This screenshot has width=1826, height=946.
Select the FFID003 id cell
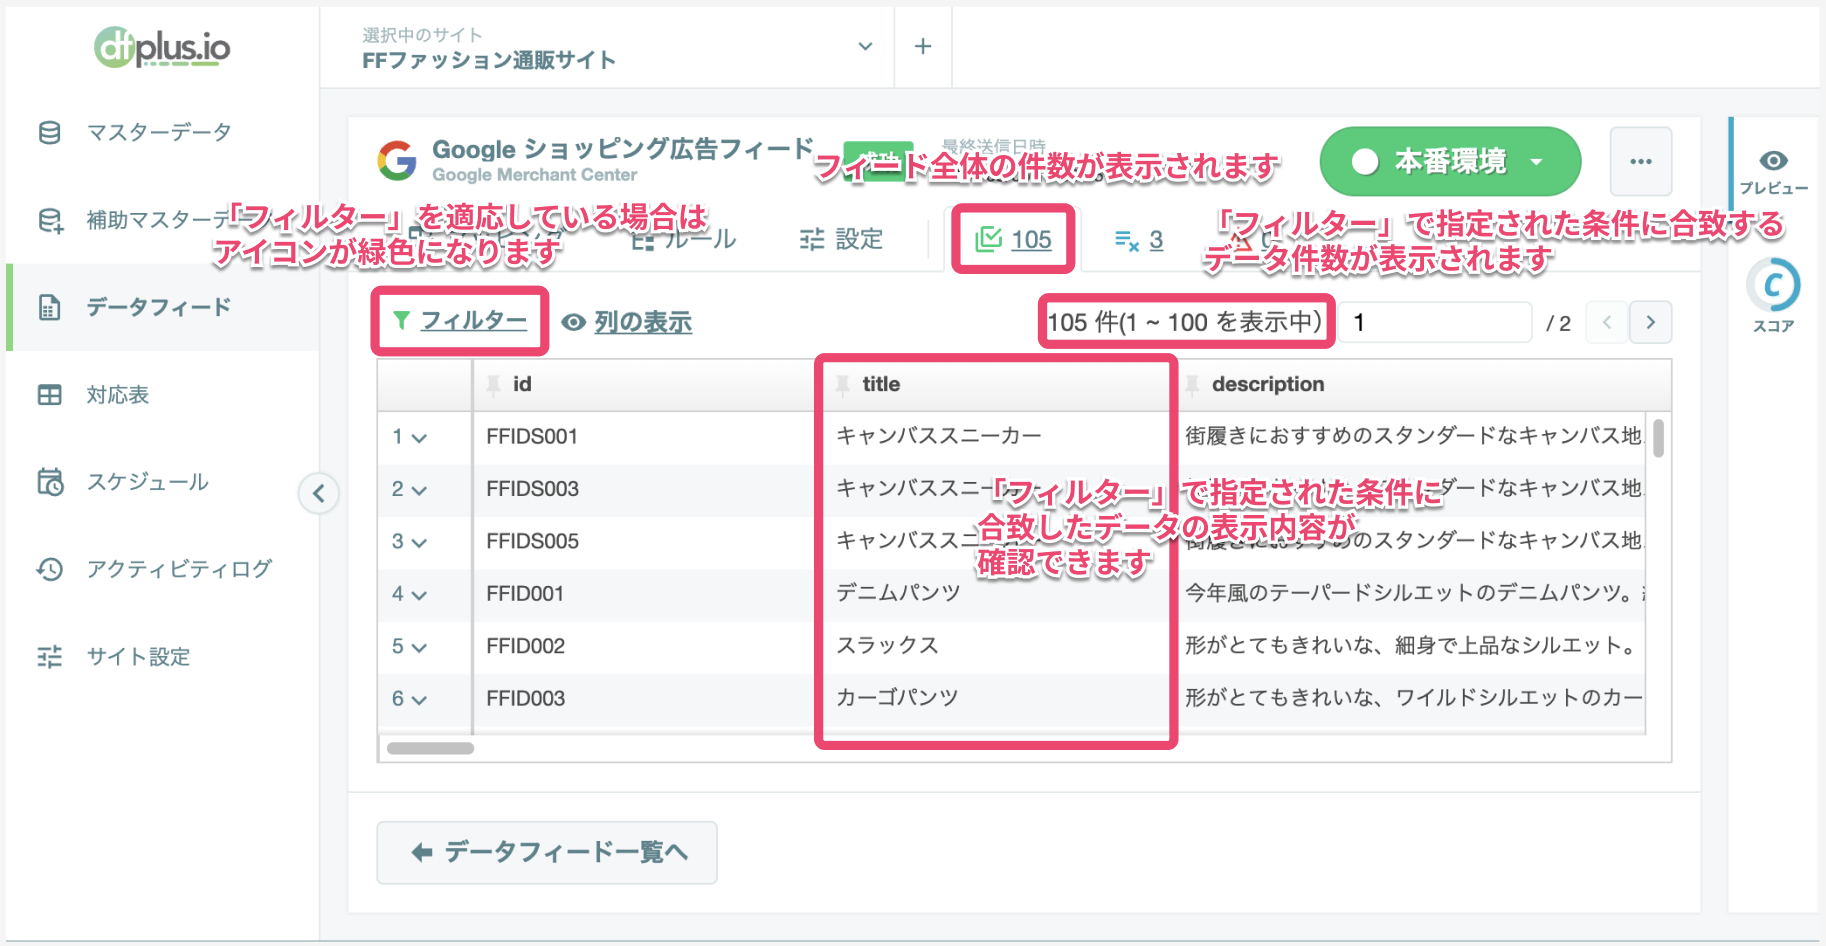coord(646,699)
